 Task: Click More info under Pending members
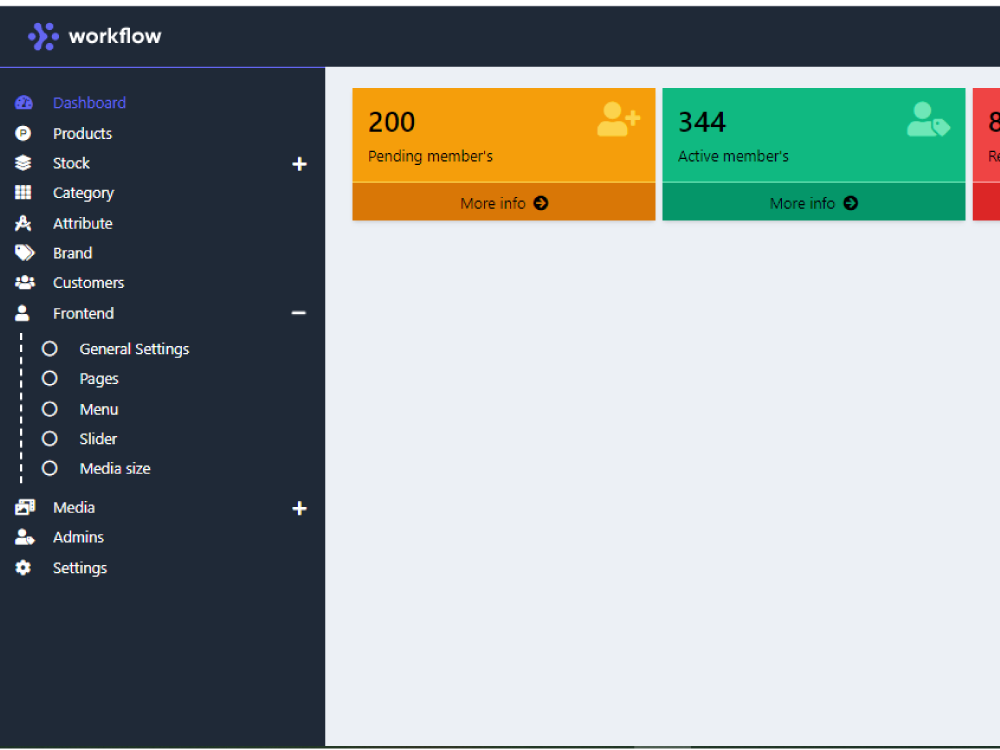point(504,203)
